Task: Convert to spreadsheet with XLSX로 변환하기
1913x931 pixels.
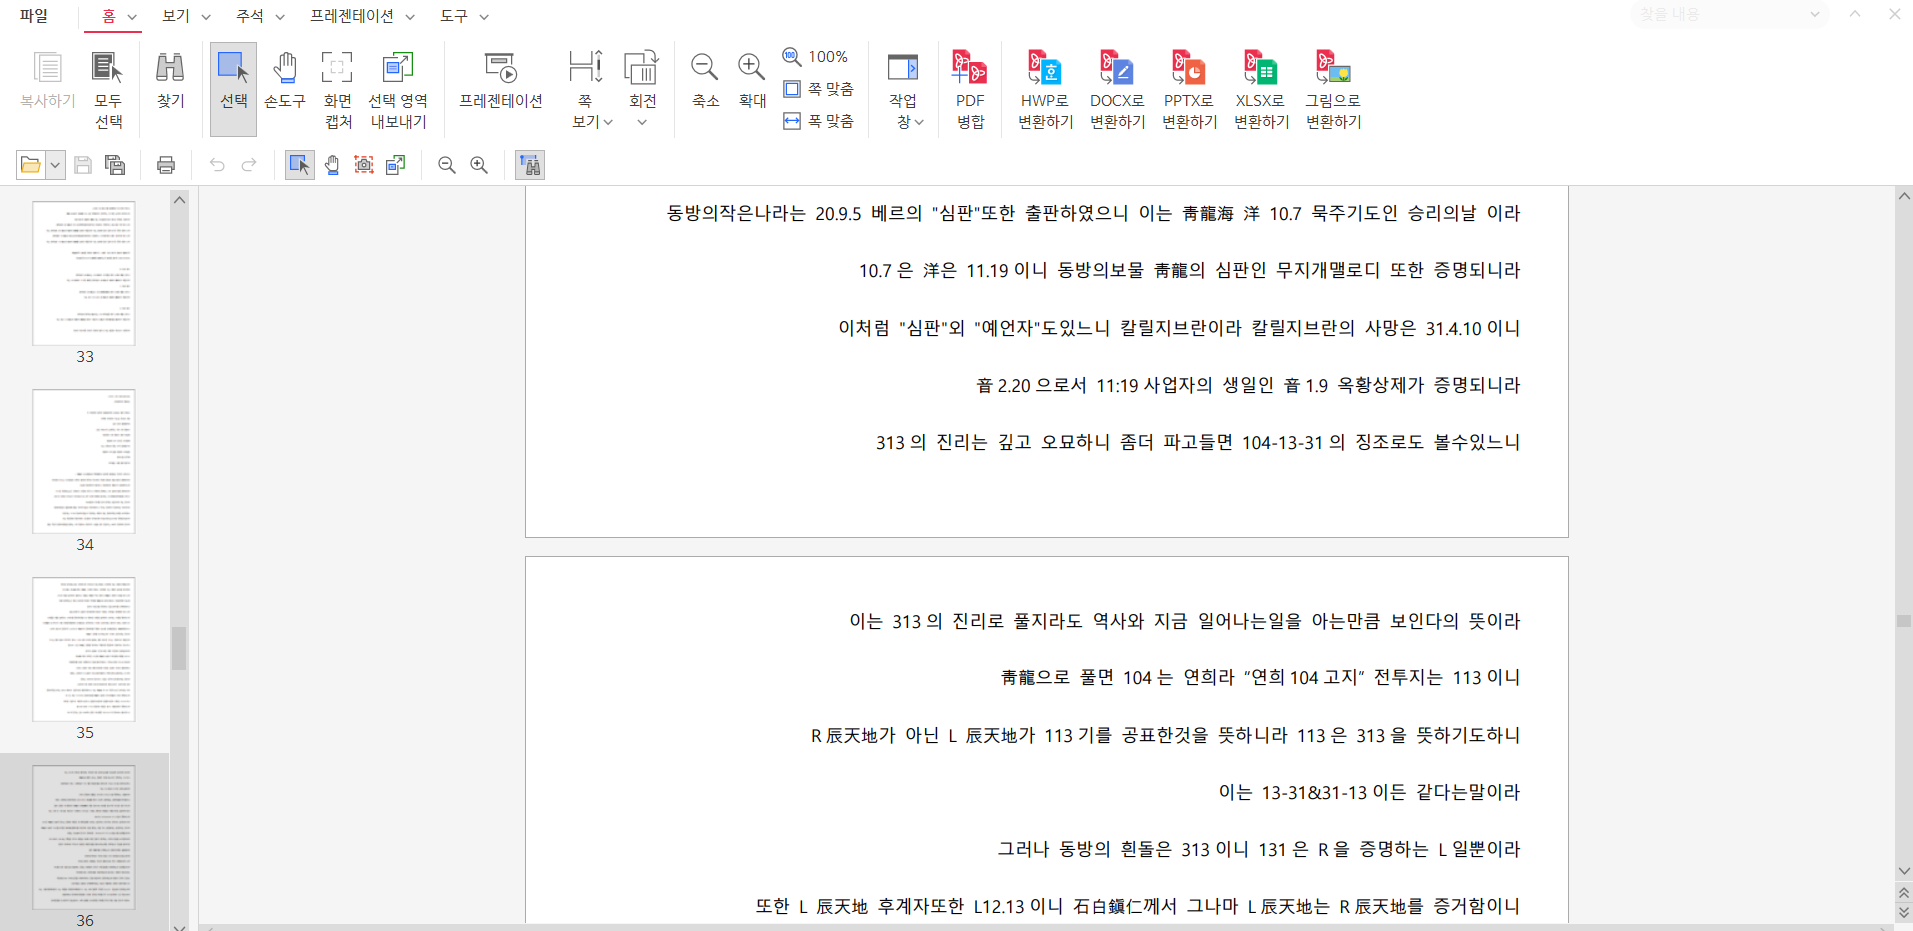Action: point(1261,88)
